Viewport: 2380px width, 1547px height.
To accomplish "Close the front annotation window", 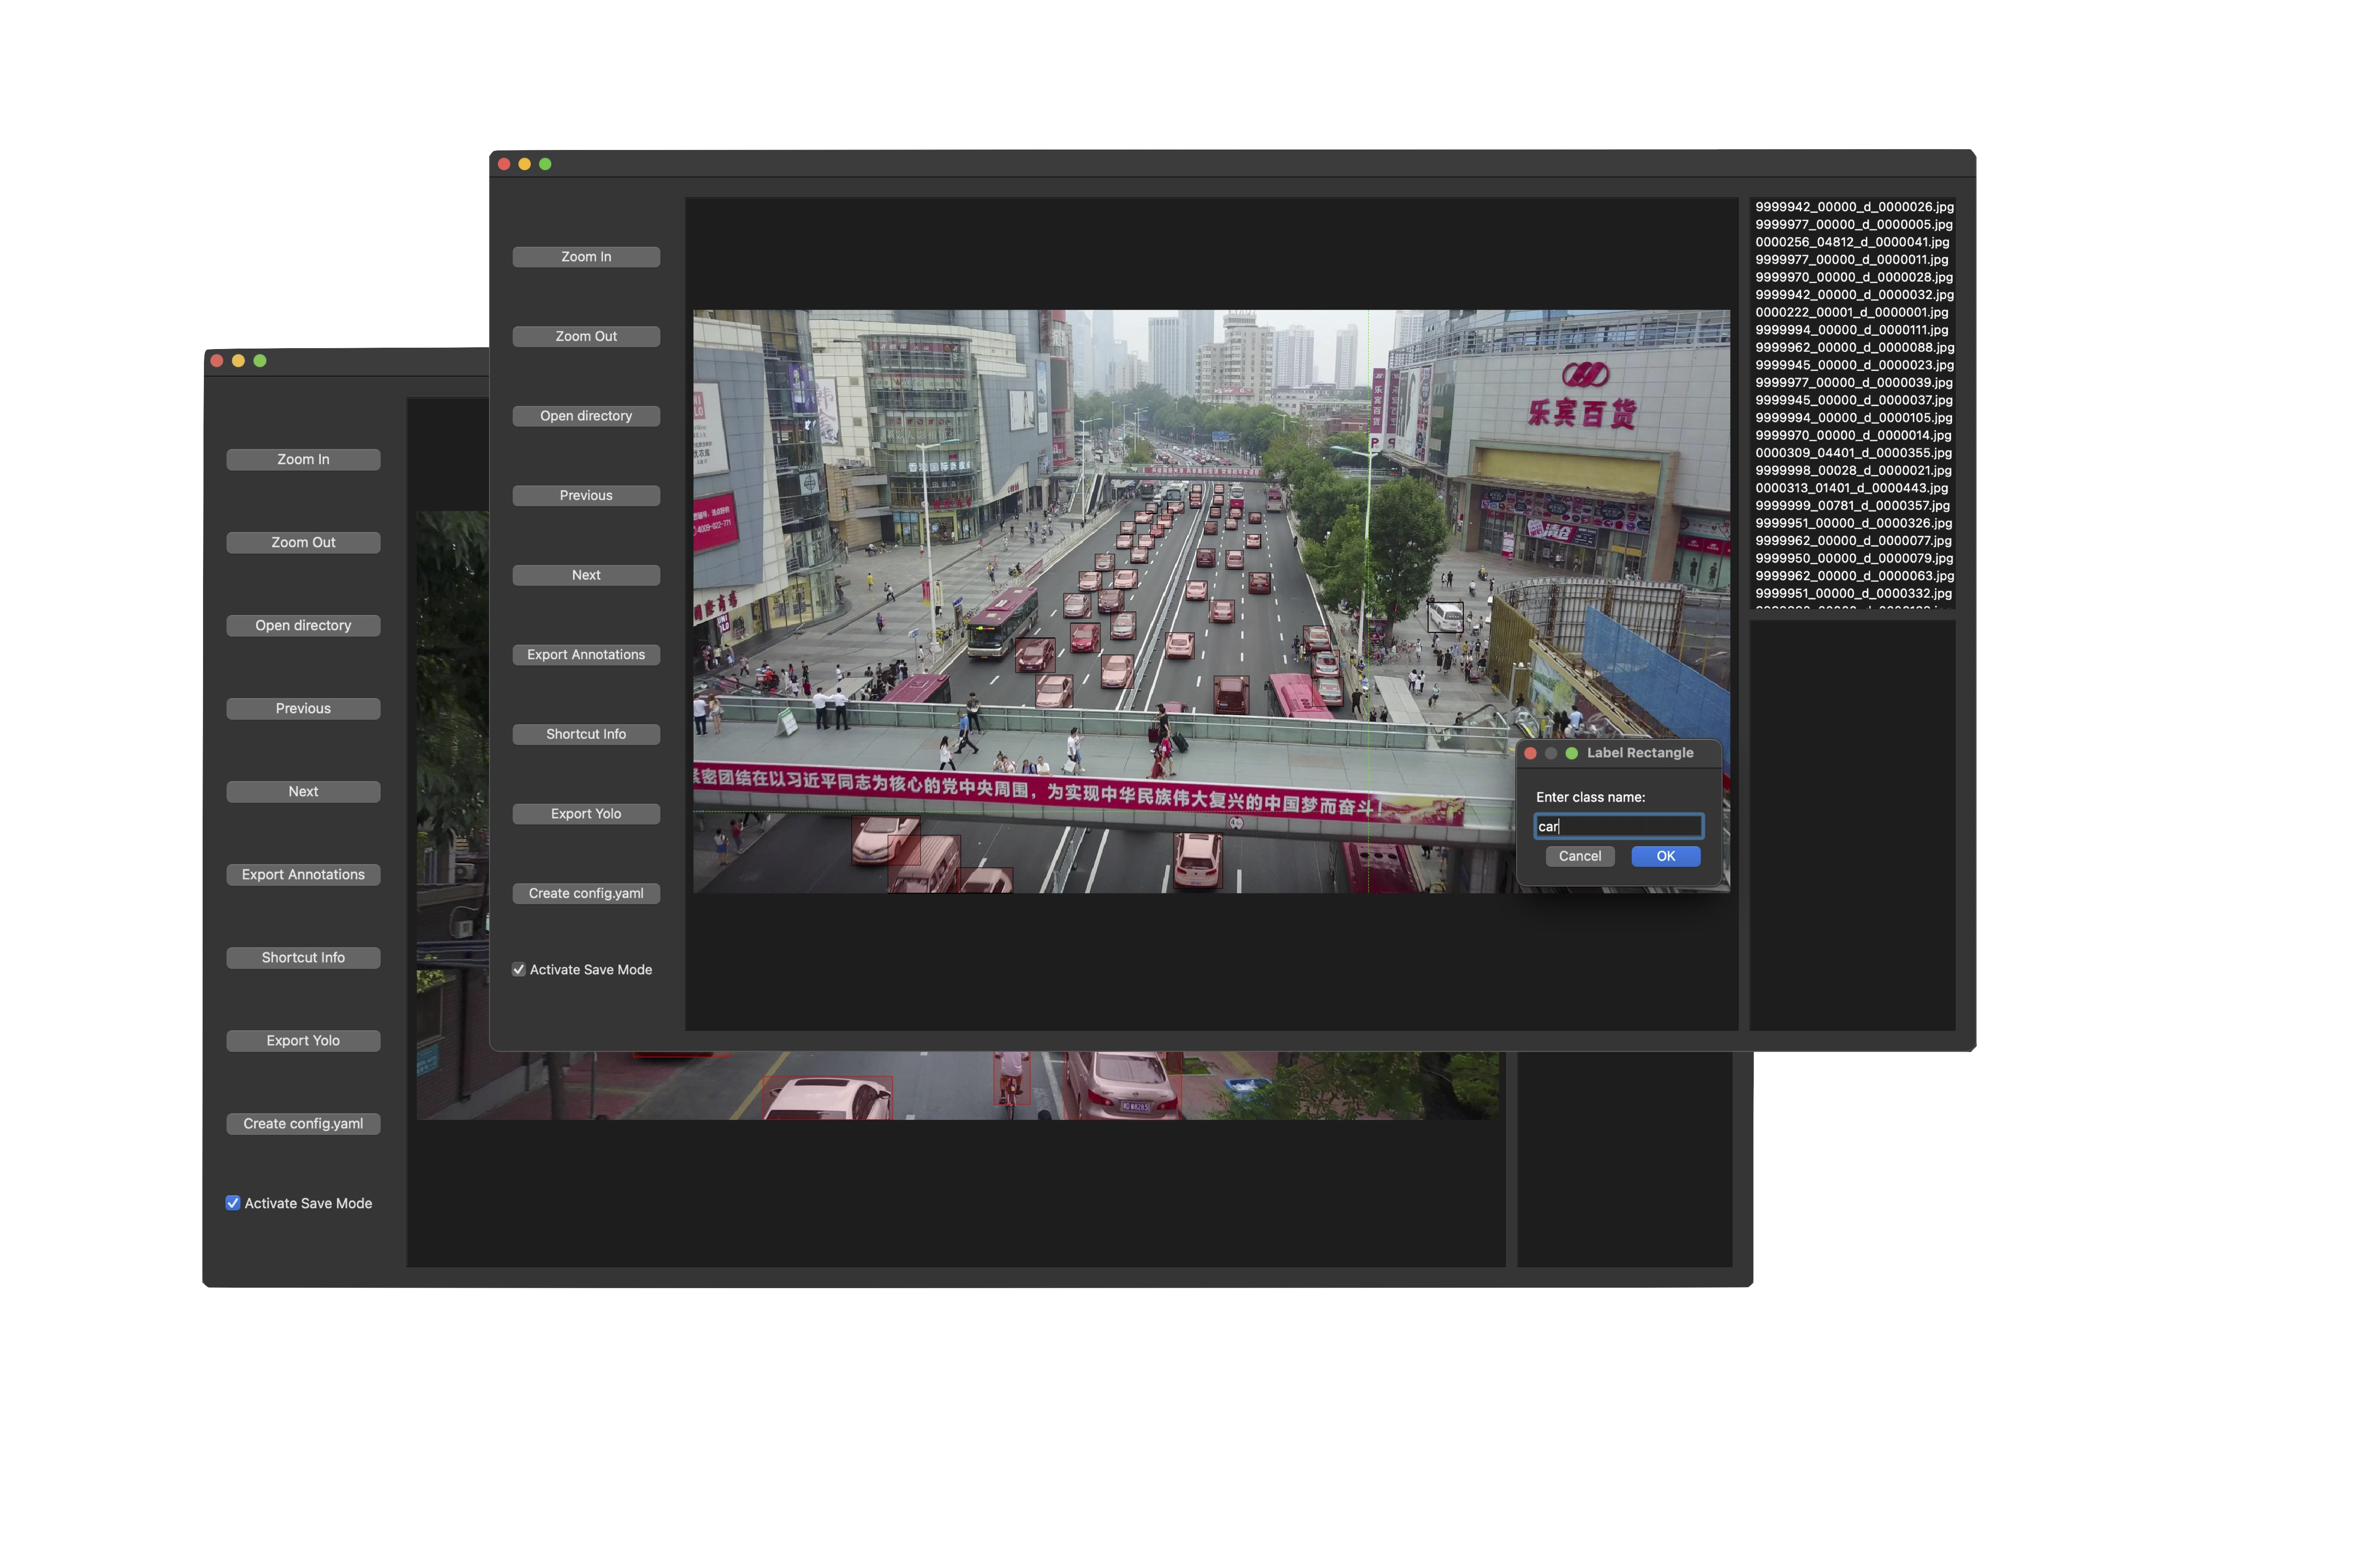I will pos(504,164).
